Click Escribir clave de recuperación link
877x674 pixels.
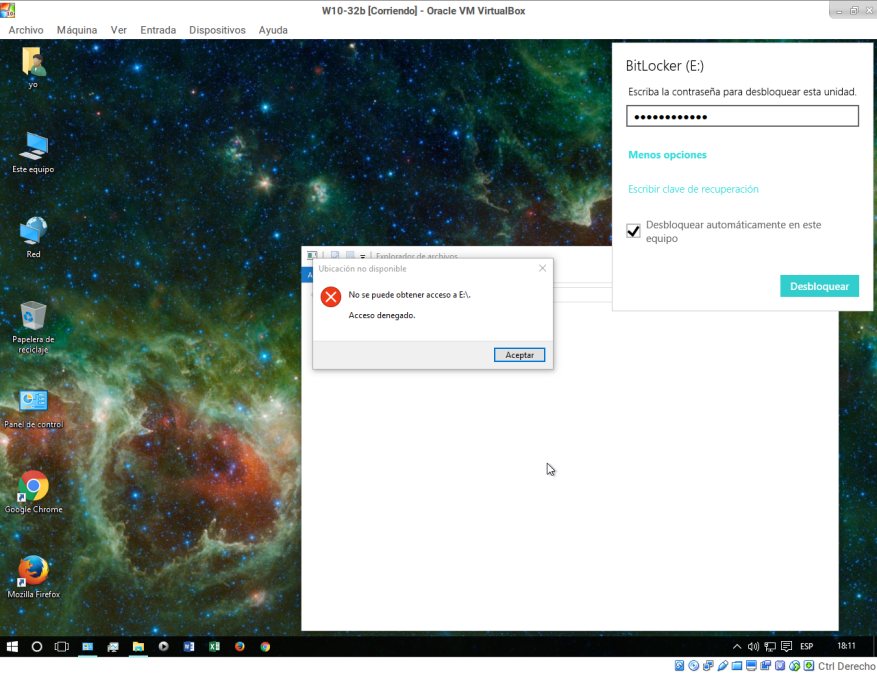pos(693,189)
